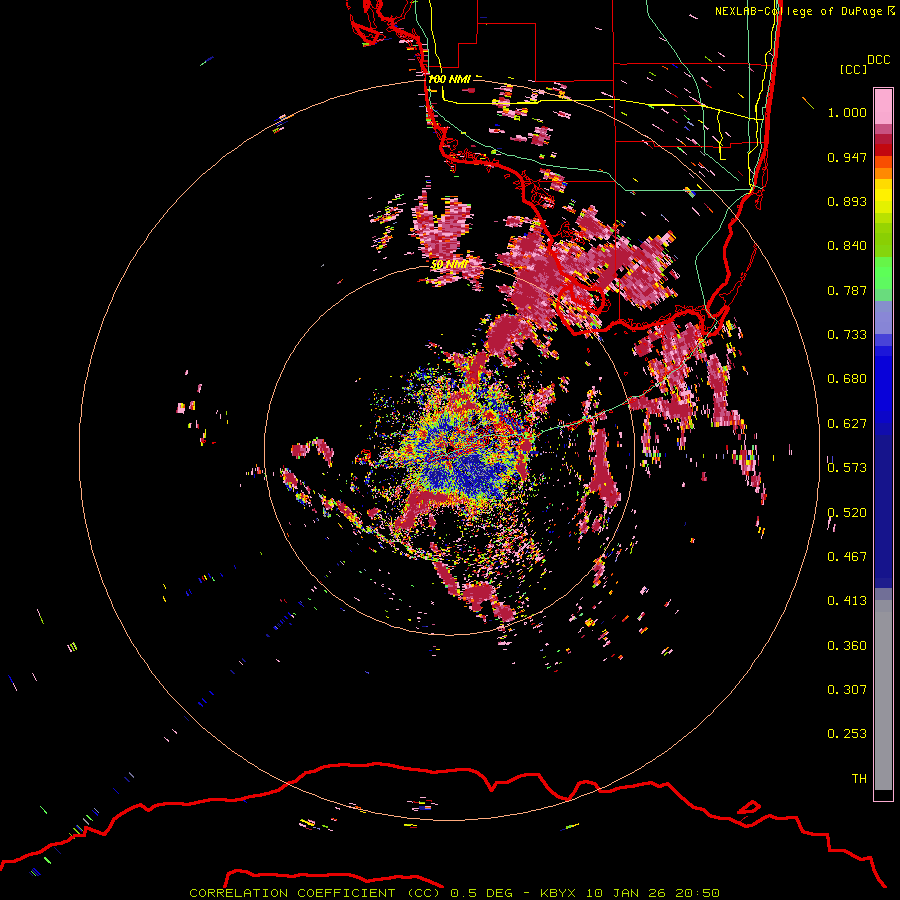This screenshot has height=900, width=900.
Task: Click the 0.467 legend value
Action: [847, 557]
